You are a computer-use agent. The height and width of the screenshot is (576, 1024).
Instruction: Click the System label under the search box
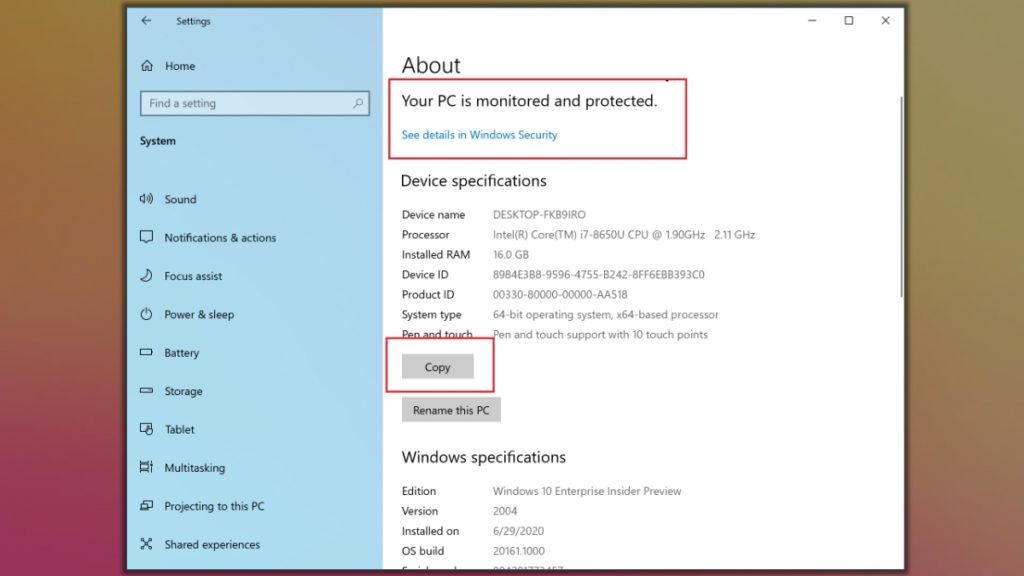pos(157,141)
